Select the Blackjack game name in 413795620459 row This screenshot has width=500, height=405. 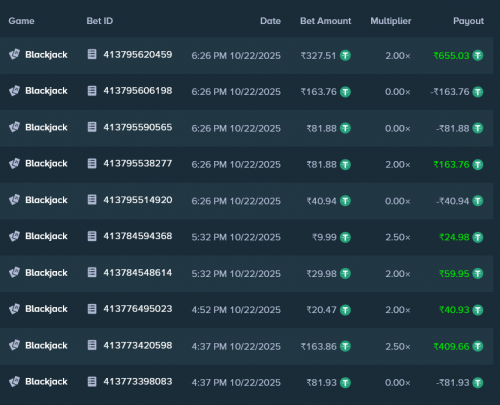point(46,55)
